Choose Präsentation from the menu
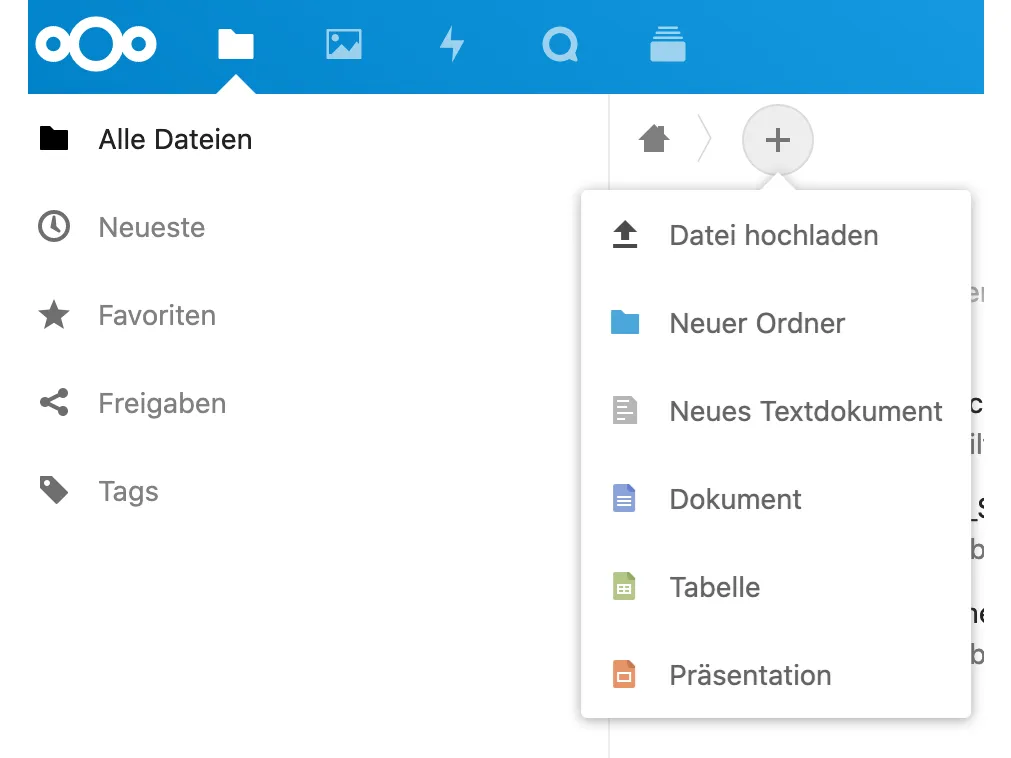 pos(776,675)
